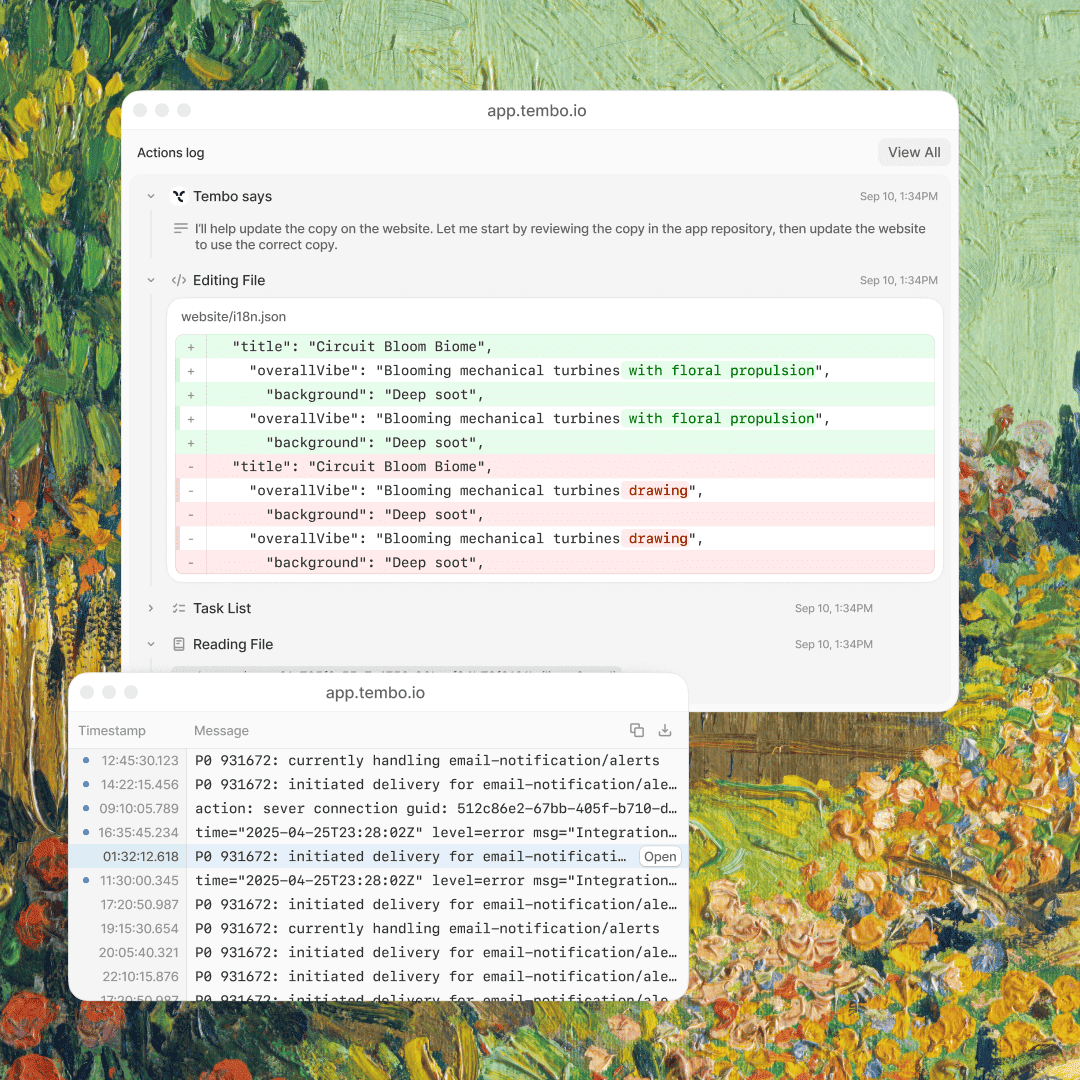Viewport: 1080px width, 1080px height.
Task: Click the first added title diff line
Action: 362,347
